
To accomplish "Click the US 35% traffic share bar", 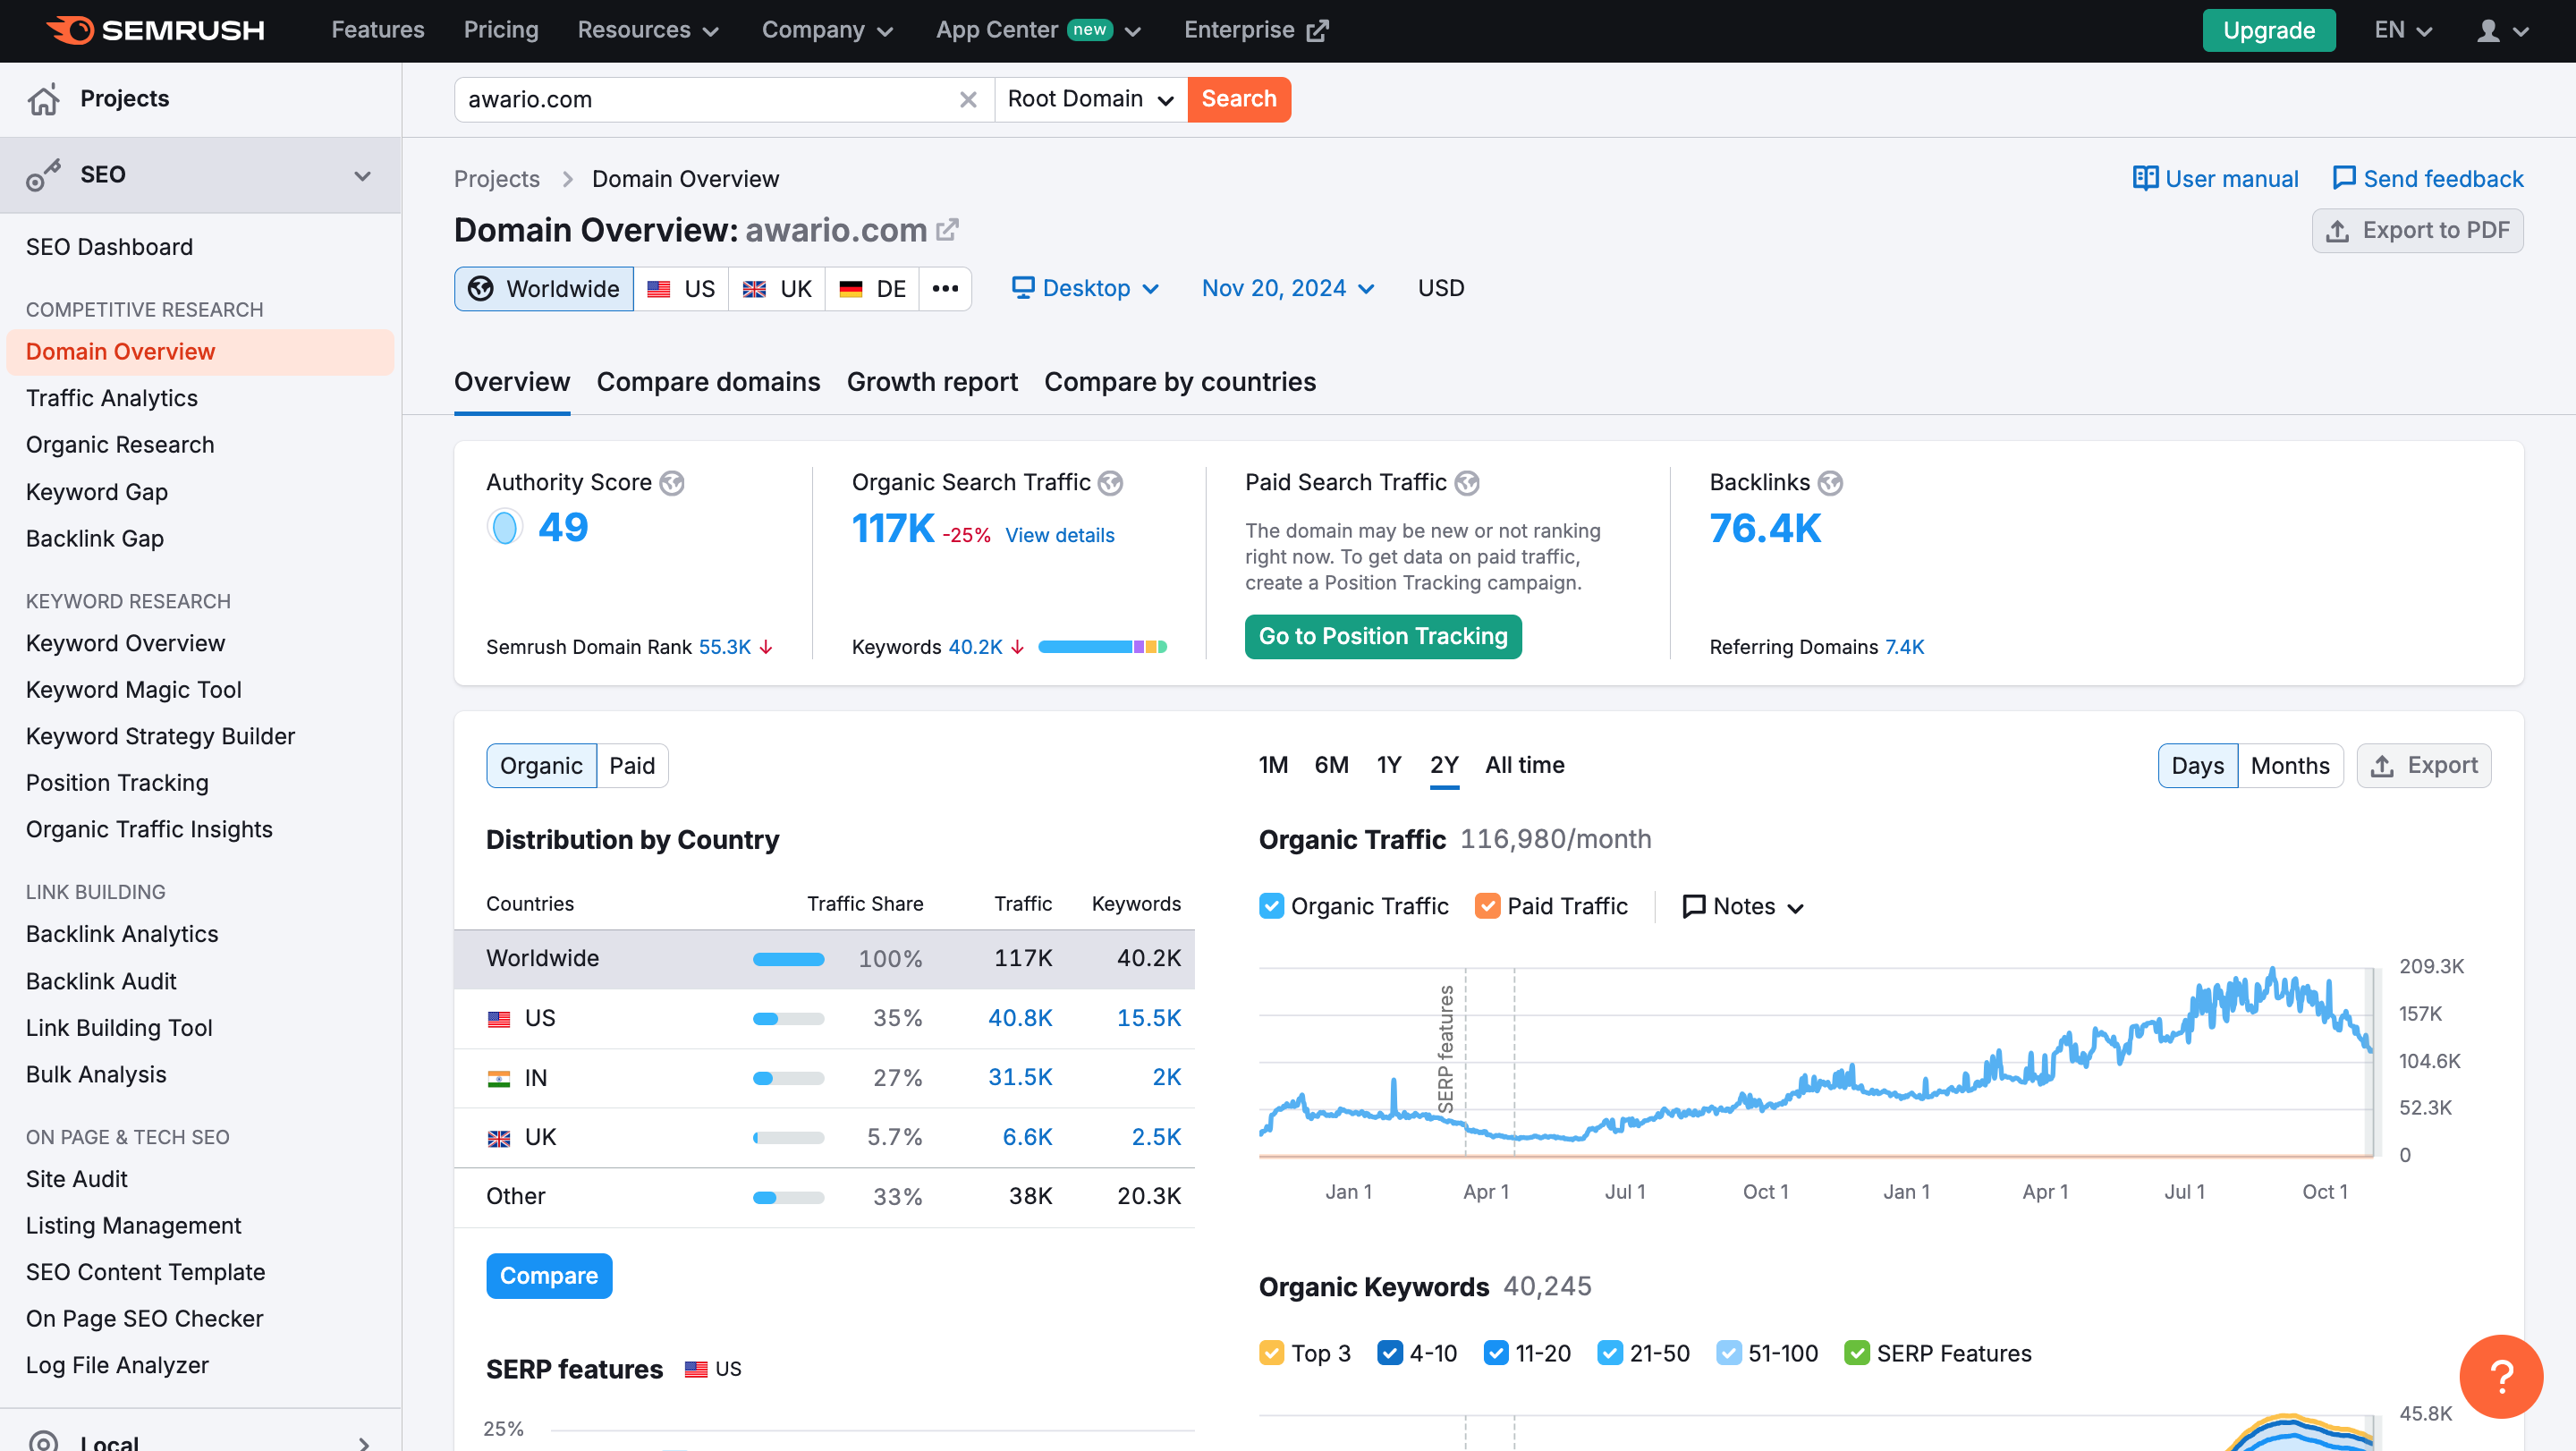I will click(788, 1019).
